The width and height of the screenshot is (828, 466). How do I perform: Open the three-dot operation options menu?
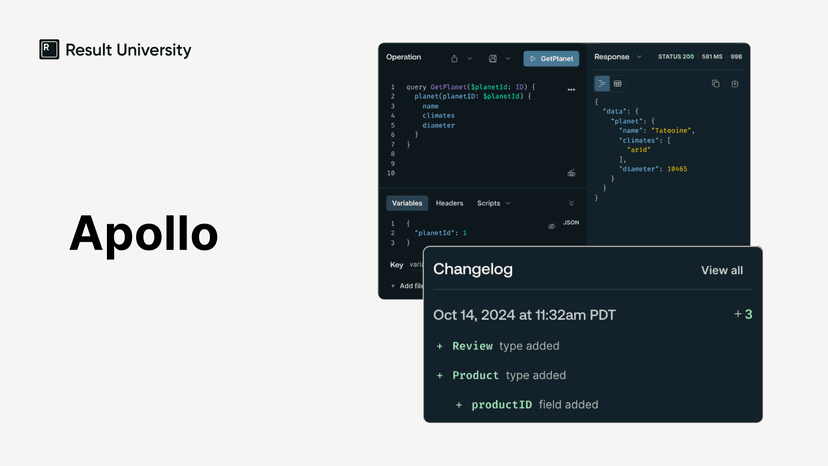click(x=571, y=90)
